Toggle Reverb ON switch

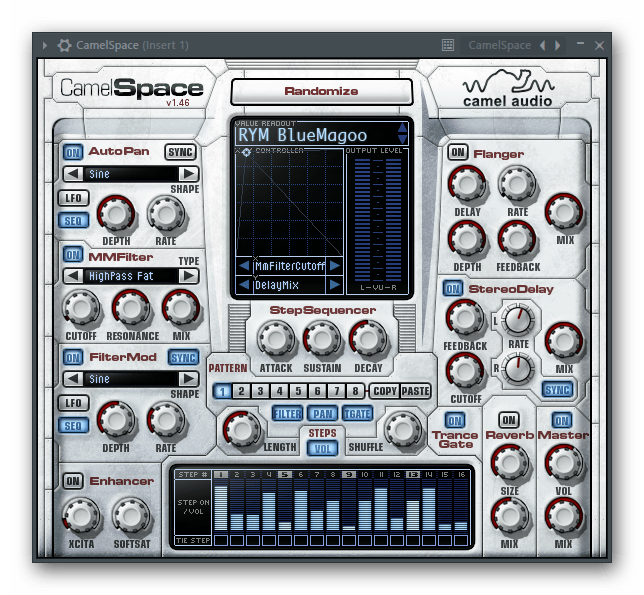(509, 420)
